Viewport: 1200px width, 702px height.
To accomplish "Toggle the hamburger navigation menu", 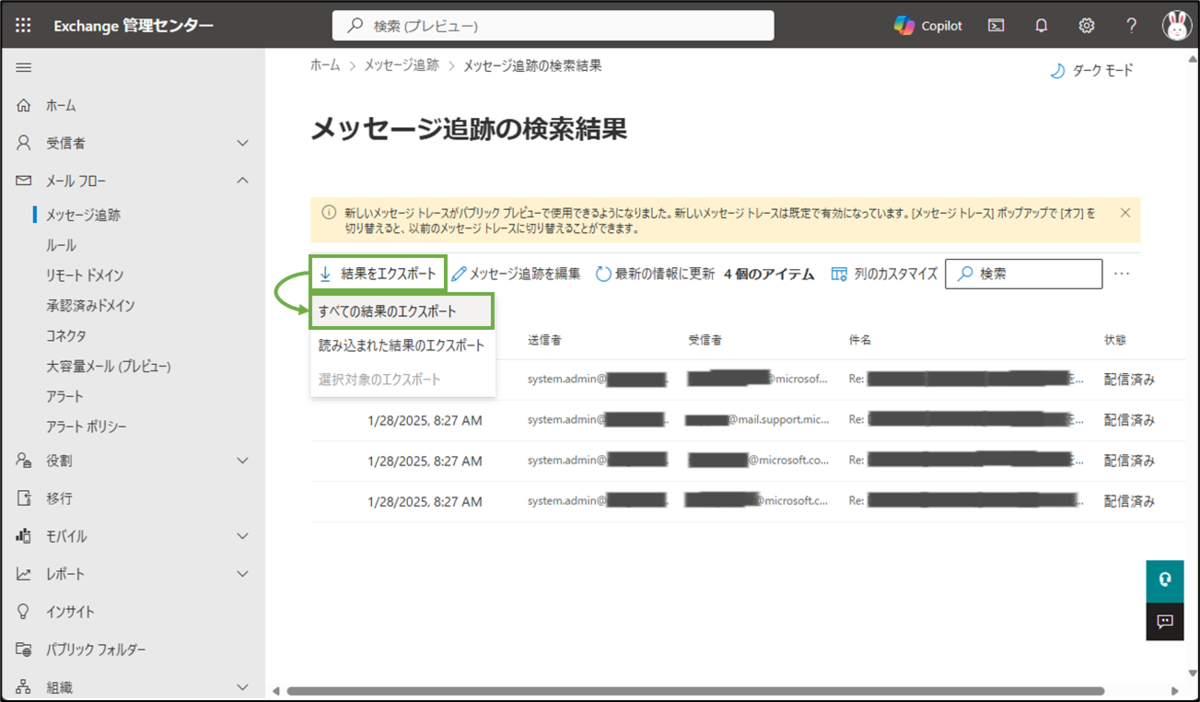I will (x=24, y=67).
